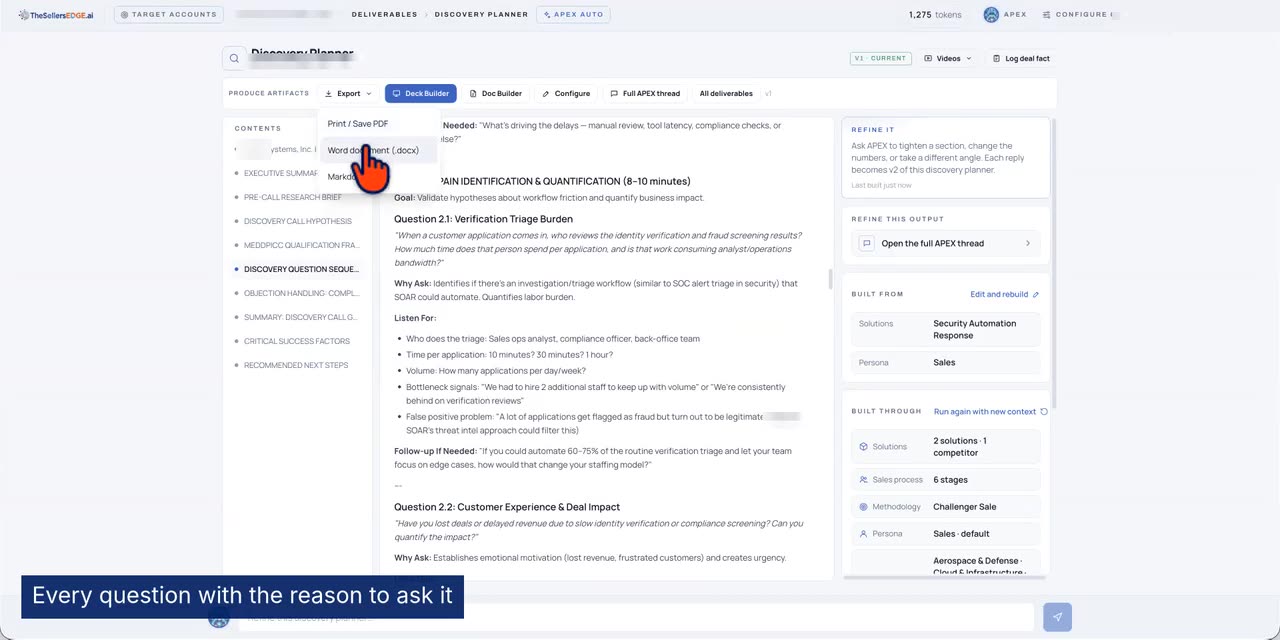Click the refresh icon beside Run again with new context
This screenshot has width=1280, height=640.
pyautogui.click(x=1044, y=412)
